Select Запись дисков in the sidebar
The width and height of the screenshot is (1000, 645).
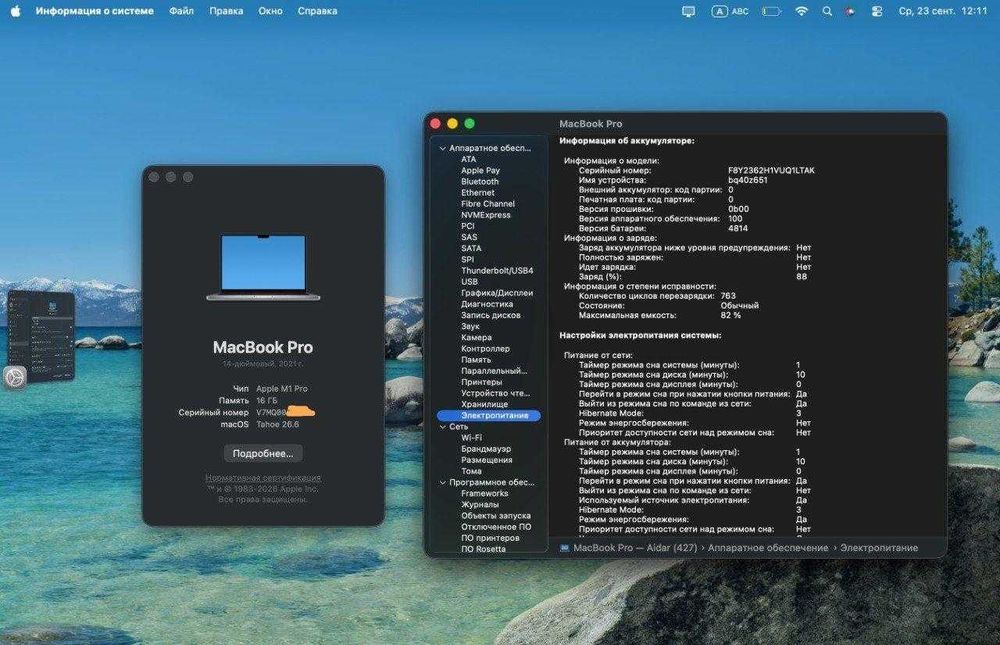tap(490, 315)
